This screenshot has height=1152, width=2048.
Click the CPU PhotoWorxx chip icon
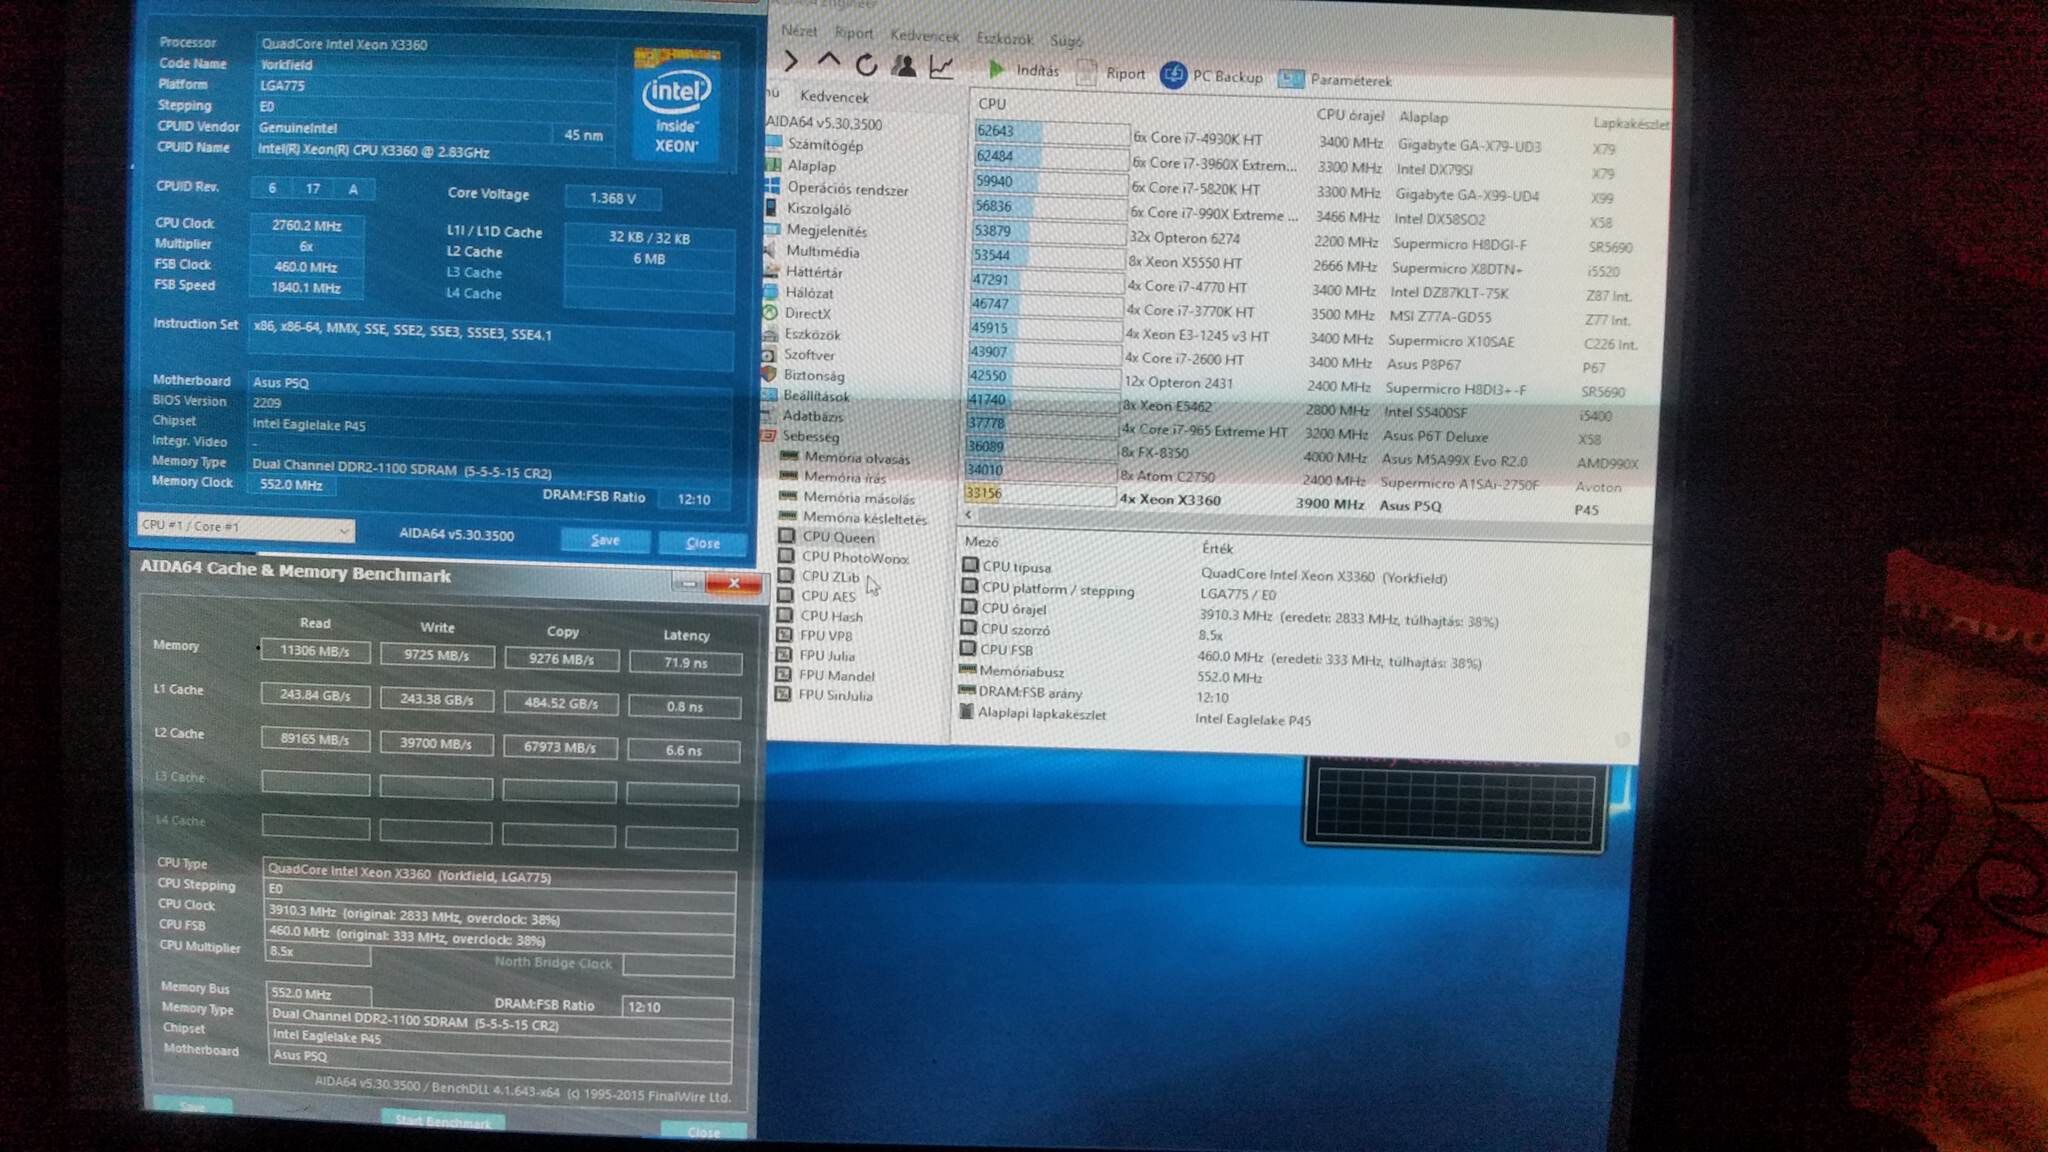click(x=786, y=556)
